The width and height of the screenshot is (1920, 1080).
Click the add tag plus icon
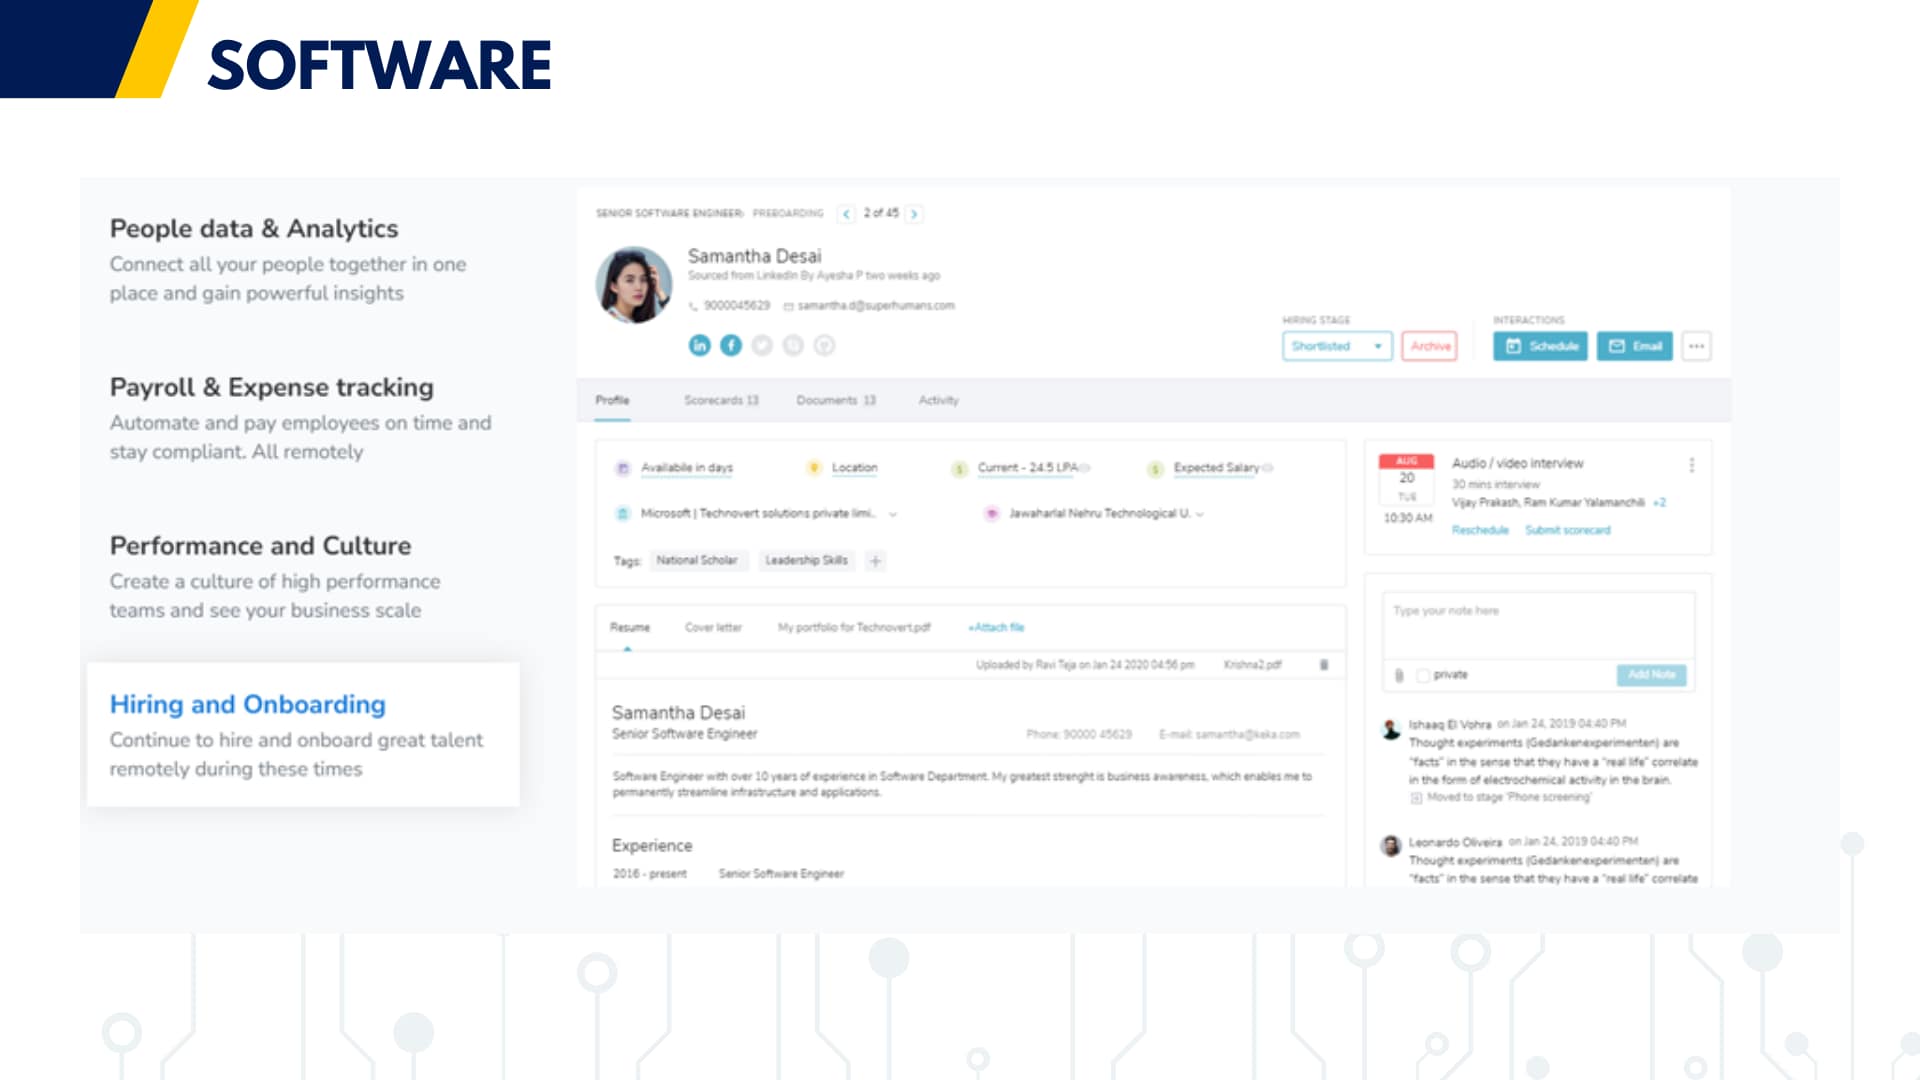[x=875, y=561]
